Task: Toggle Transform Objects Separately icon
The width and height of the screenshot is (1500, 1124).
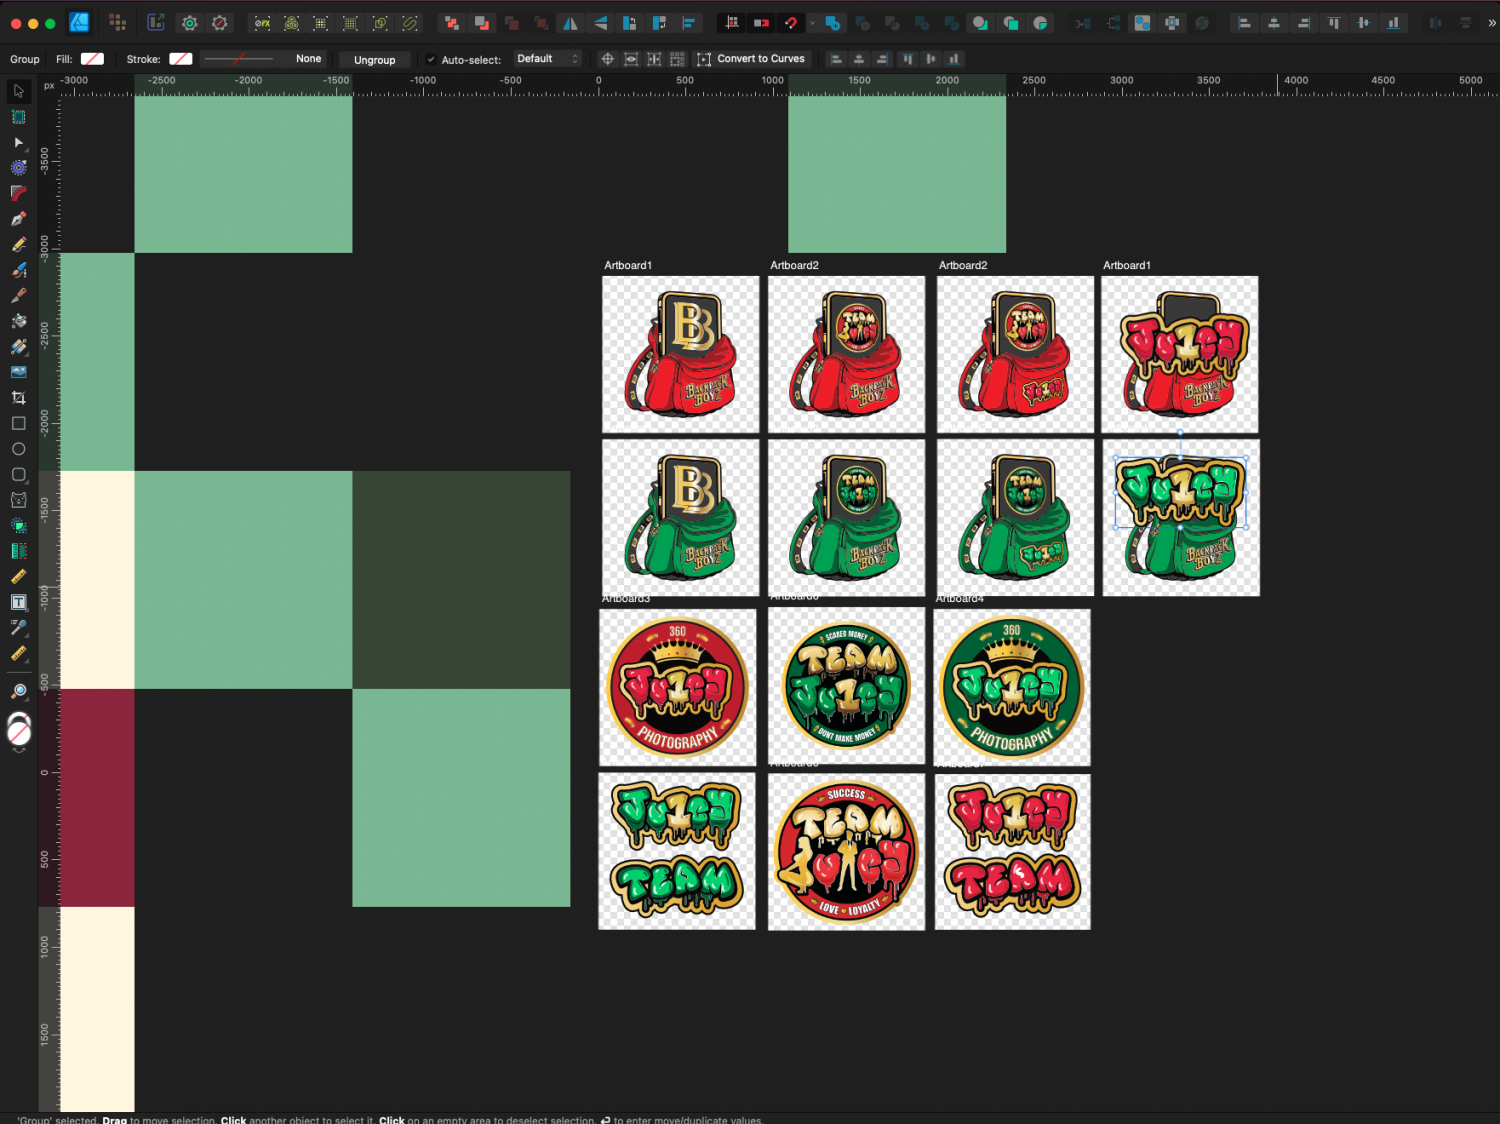Action: pyautogui.click(x=677, y=59)
